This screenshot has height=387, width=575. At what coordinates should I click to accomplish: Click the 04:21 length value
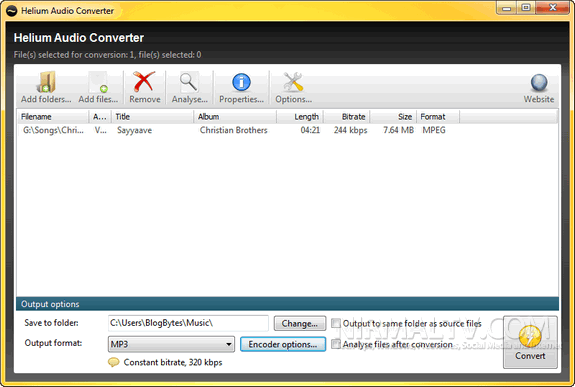310,130
